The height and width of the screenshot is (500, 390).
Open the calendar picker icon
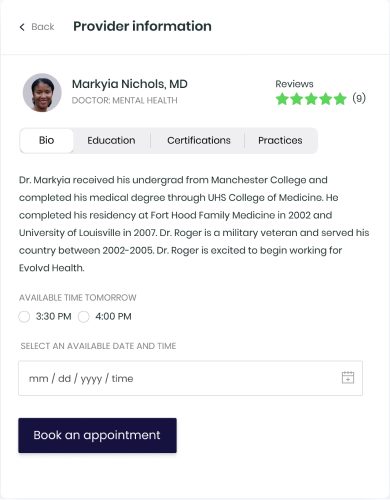[x=348, y=378]
